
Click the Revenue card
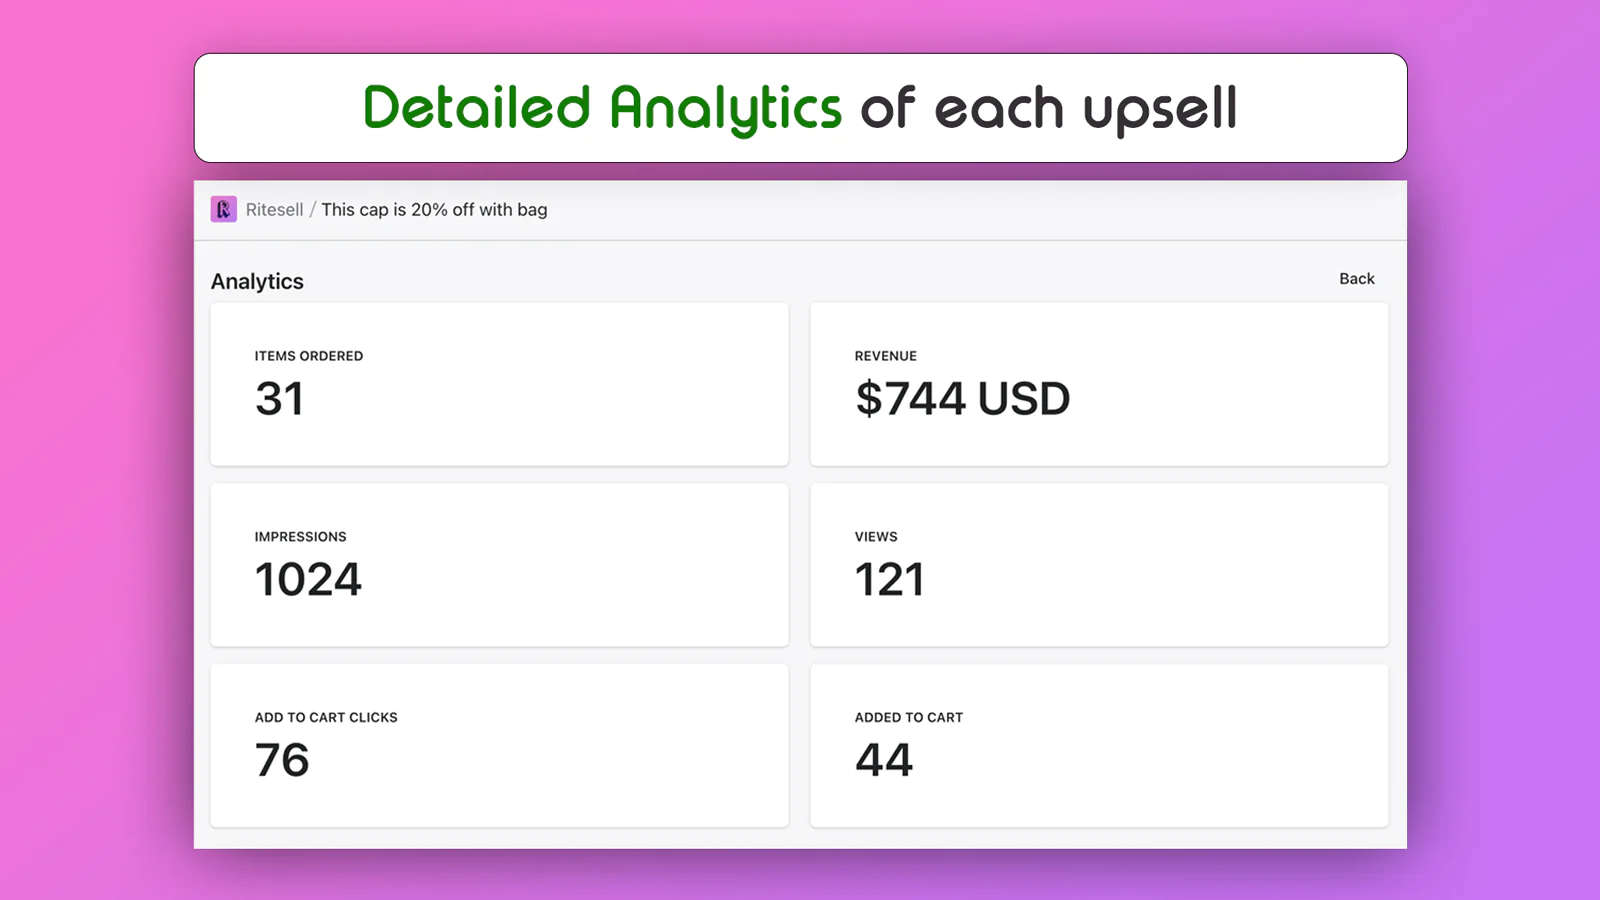(1099, 384)
